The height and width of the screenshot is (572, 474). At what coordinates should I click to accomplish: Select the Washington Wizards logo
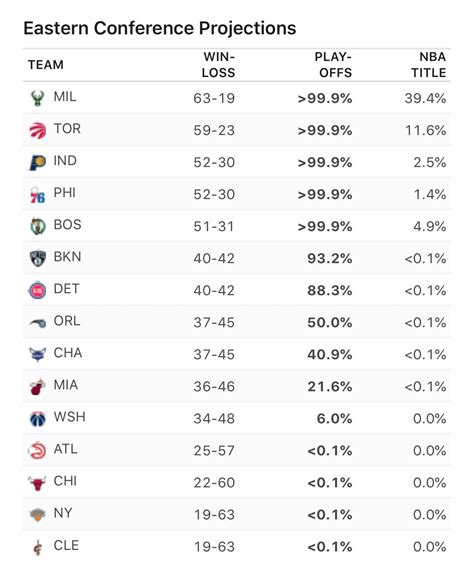pyautogui.click(x=37, y=418)
